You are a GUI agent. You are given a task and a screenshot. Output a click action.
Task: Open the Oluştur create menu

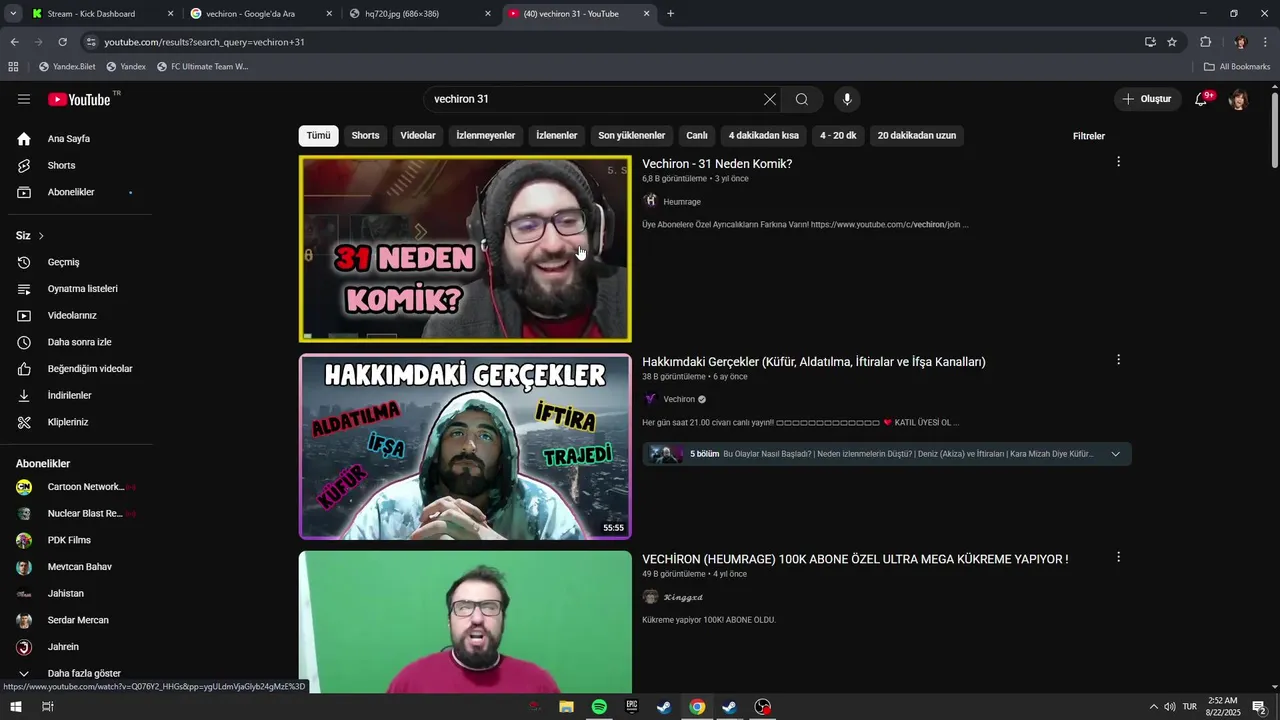coord(1146,99)
